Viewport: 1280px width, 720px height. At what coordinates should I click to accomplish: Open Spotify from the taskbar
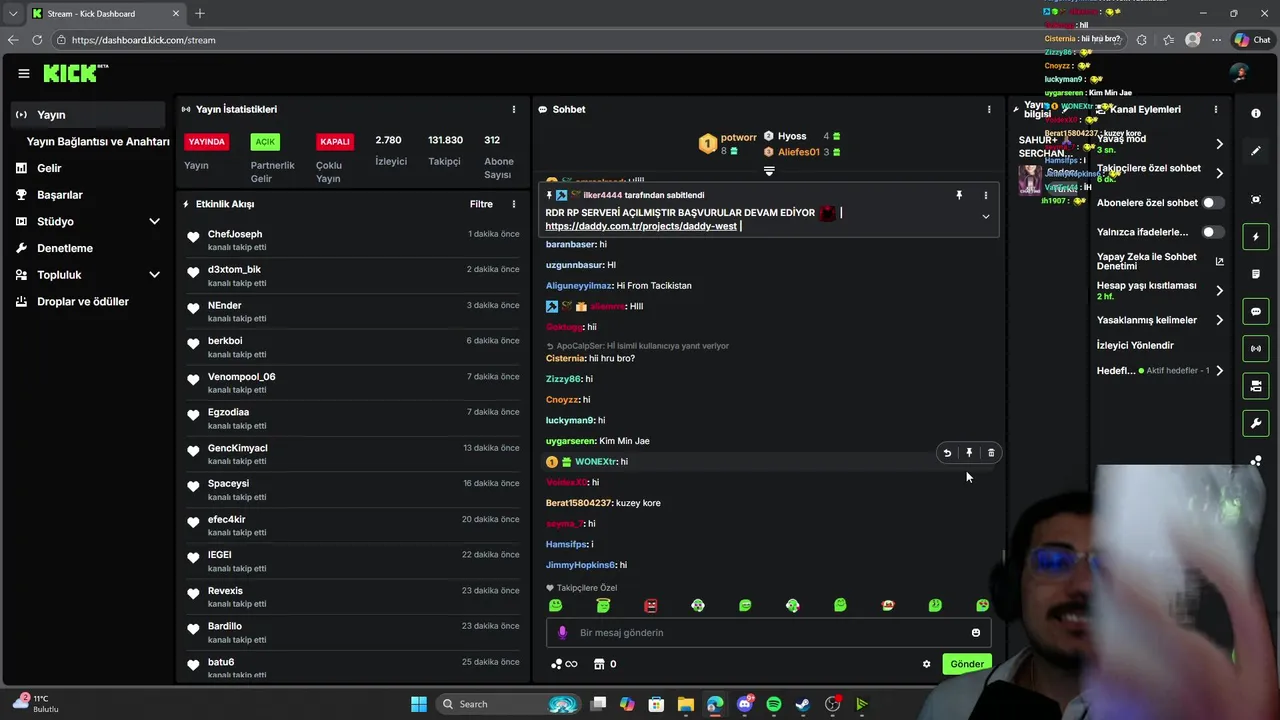point(774,704)
